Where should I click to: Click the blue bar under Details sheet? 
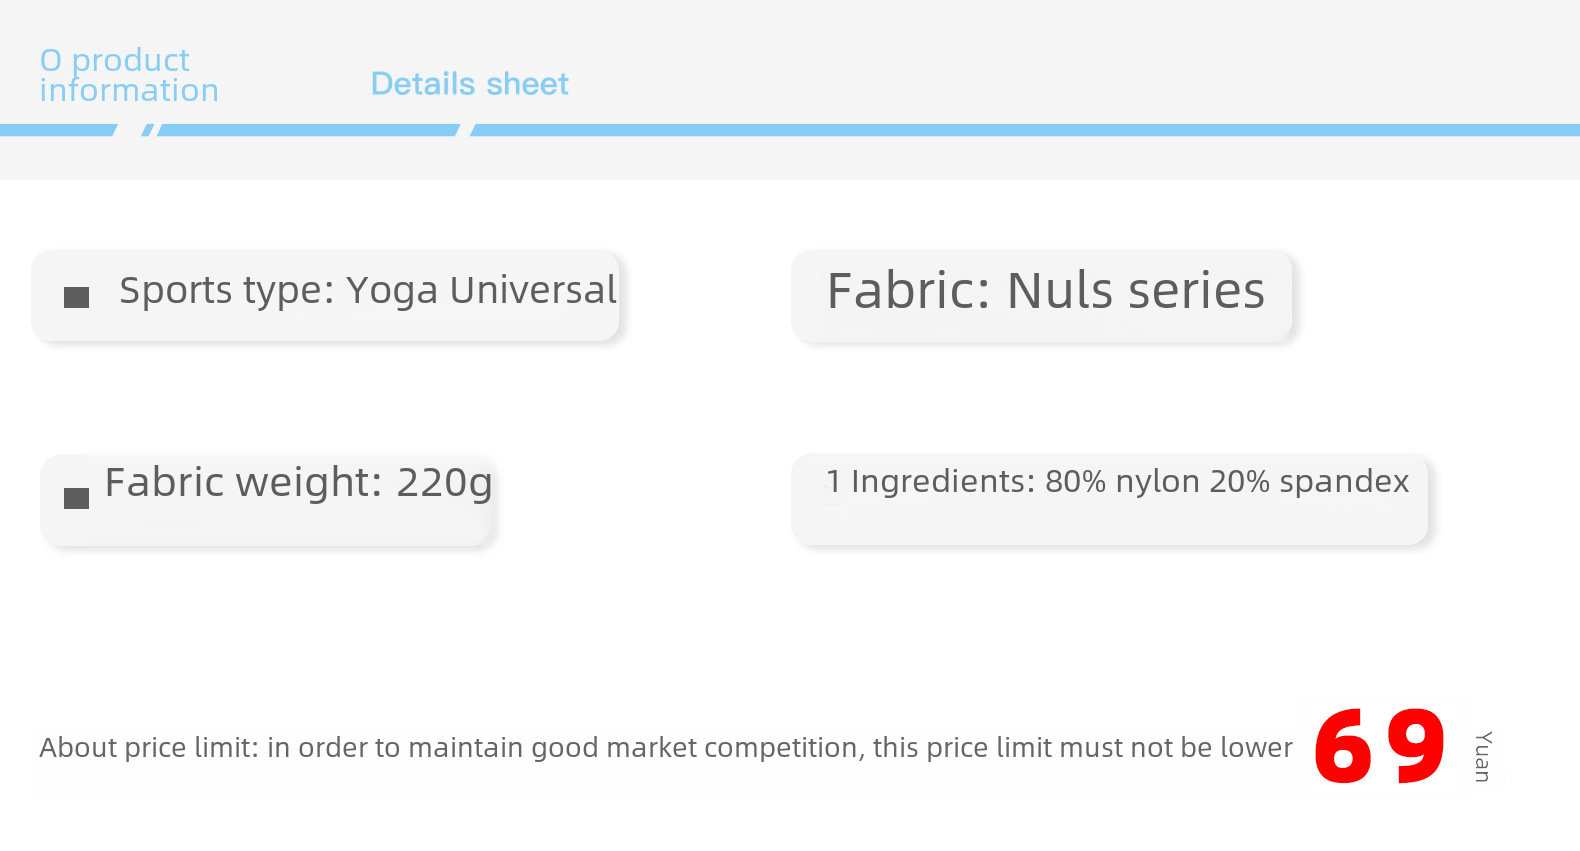pos(308,130)
